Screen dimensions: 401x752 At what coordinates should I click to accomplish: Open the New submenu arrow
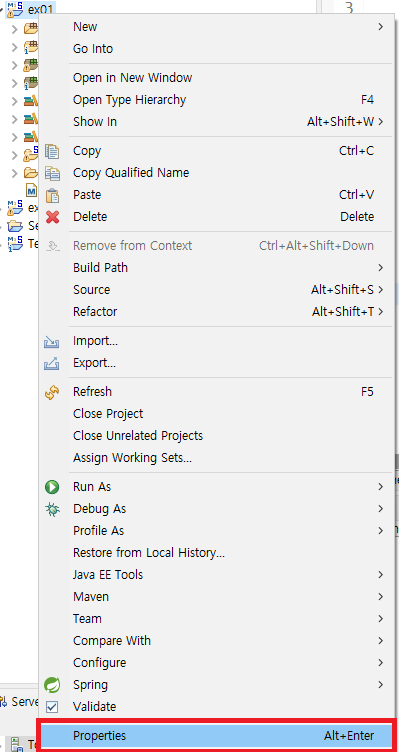point(381,27)
